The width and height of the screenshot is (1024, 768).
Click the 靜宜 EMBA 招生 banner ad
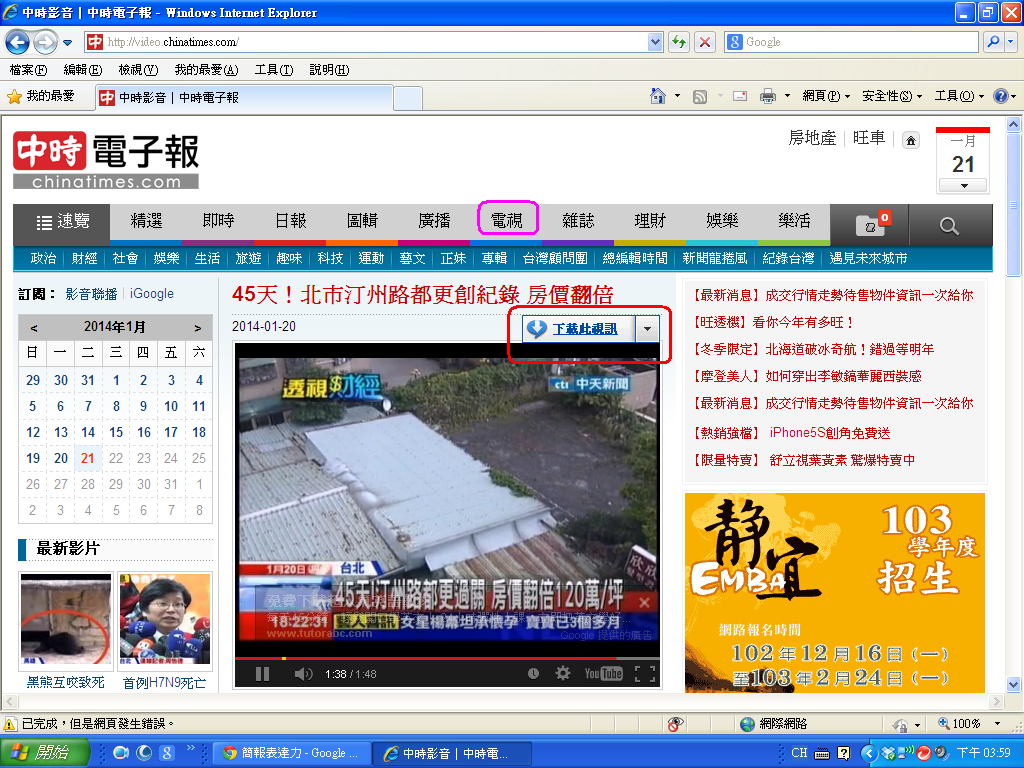coord(835,592)
